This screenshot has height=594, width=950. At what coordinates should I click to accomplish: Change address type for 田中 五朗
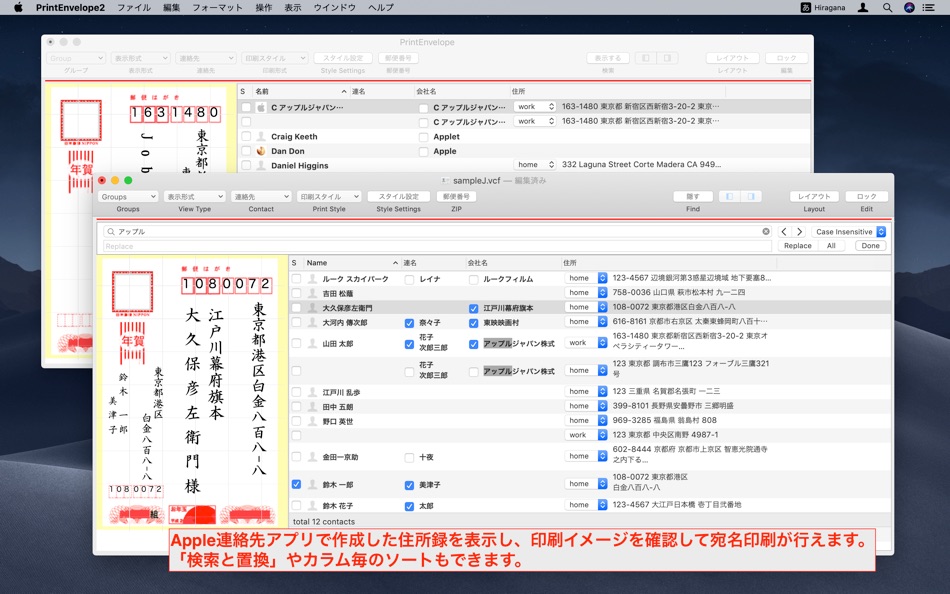[585, 405]
